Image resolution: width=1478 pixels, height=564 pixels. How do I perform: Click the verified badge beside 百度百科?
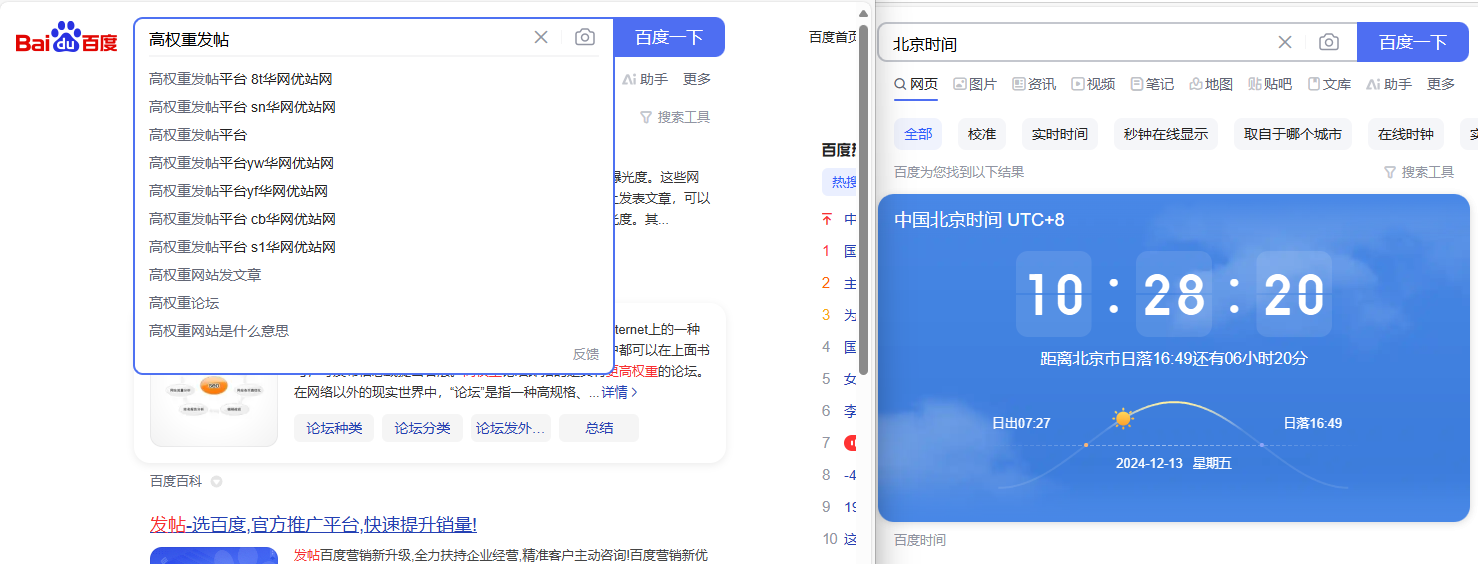216,482
